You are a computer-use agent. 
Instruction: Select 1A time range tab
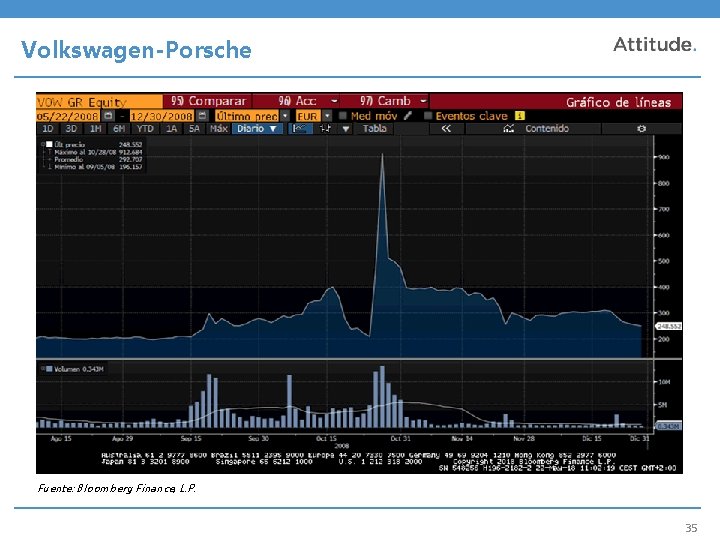point(171,129)
